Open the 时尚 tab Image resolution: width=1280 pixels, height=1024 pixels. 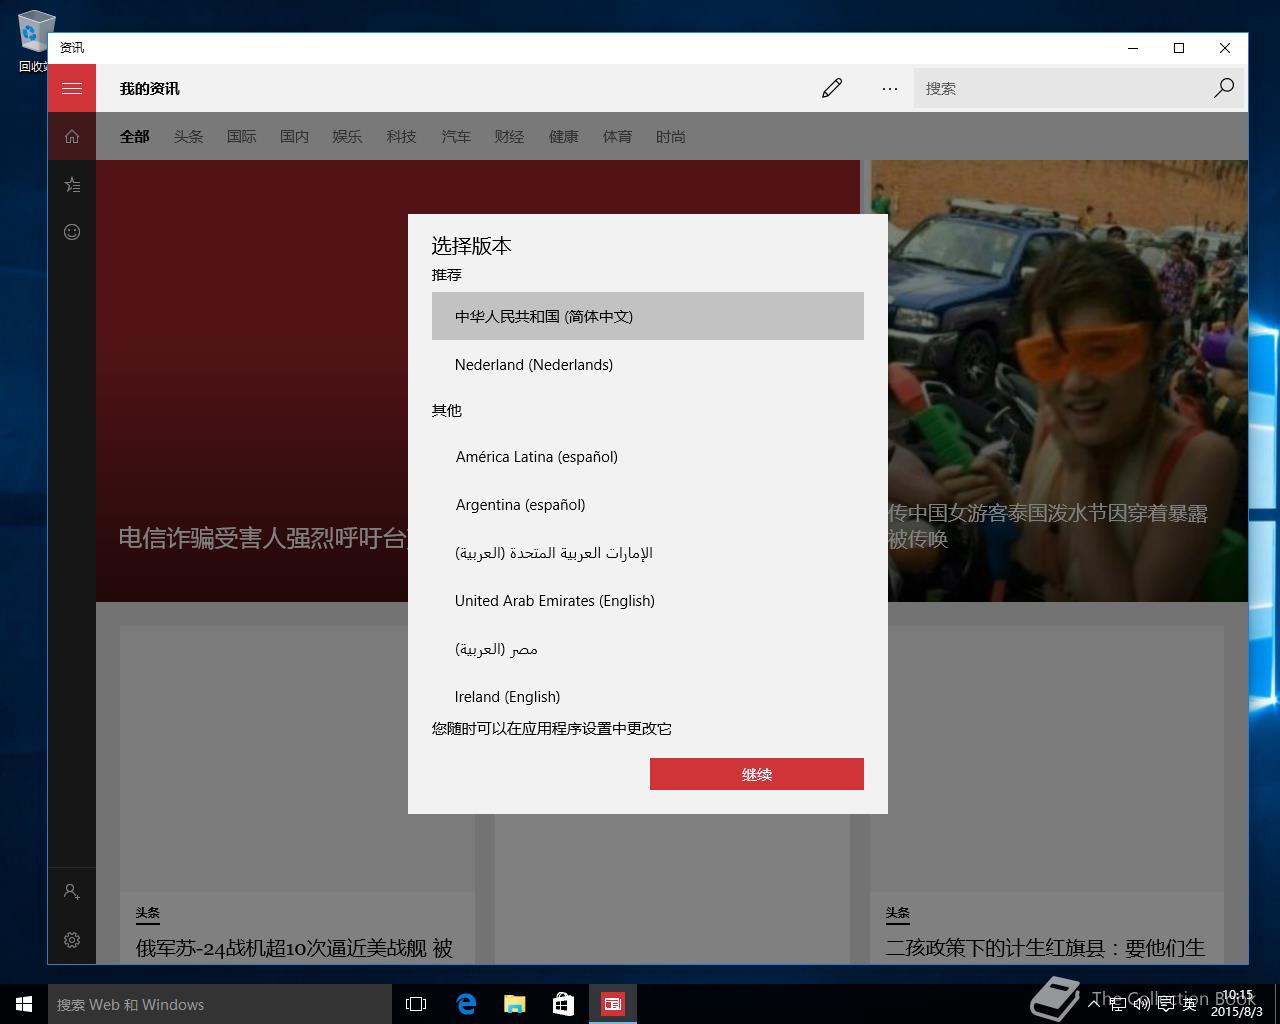[x=671, y=137]
